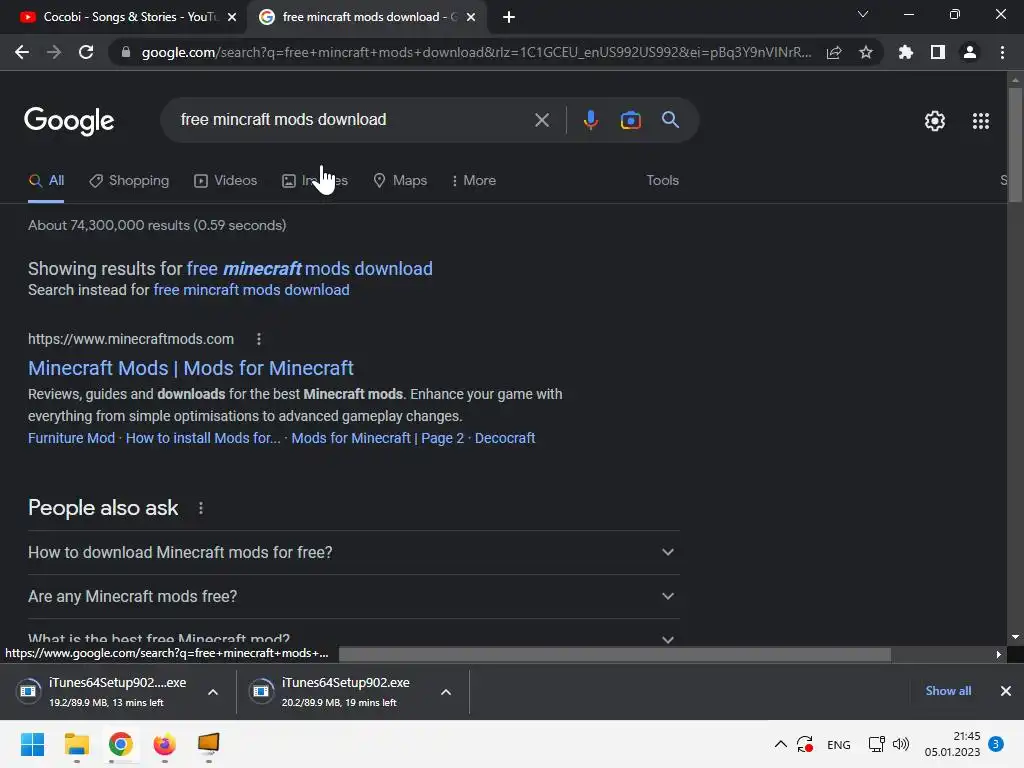Click the horizontal page scrollbar
Image resolution: width=1024 pixels, height=768 pixels.
point(615,654)
